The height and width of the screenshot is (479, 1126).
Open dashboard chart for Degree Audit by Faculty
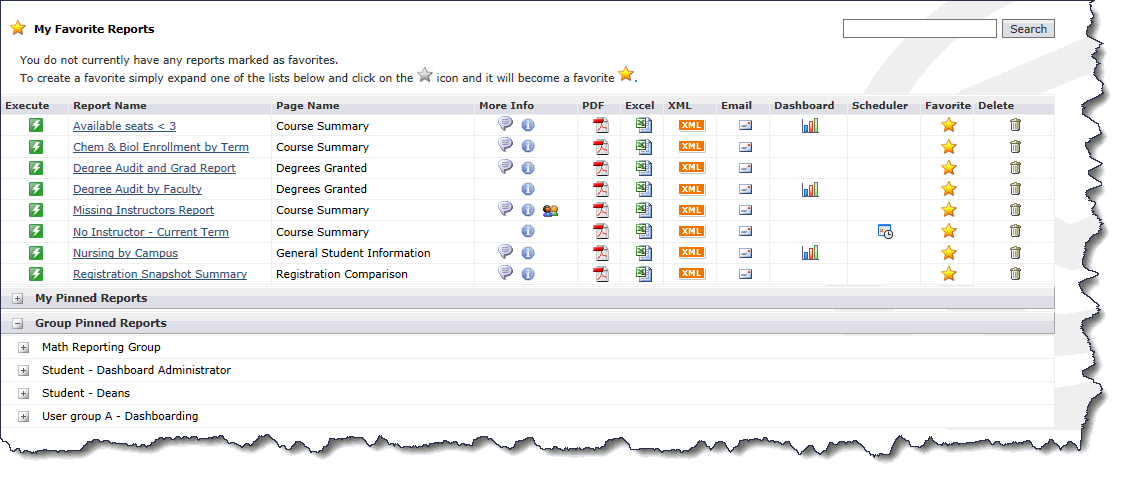click(810, 189)
